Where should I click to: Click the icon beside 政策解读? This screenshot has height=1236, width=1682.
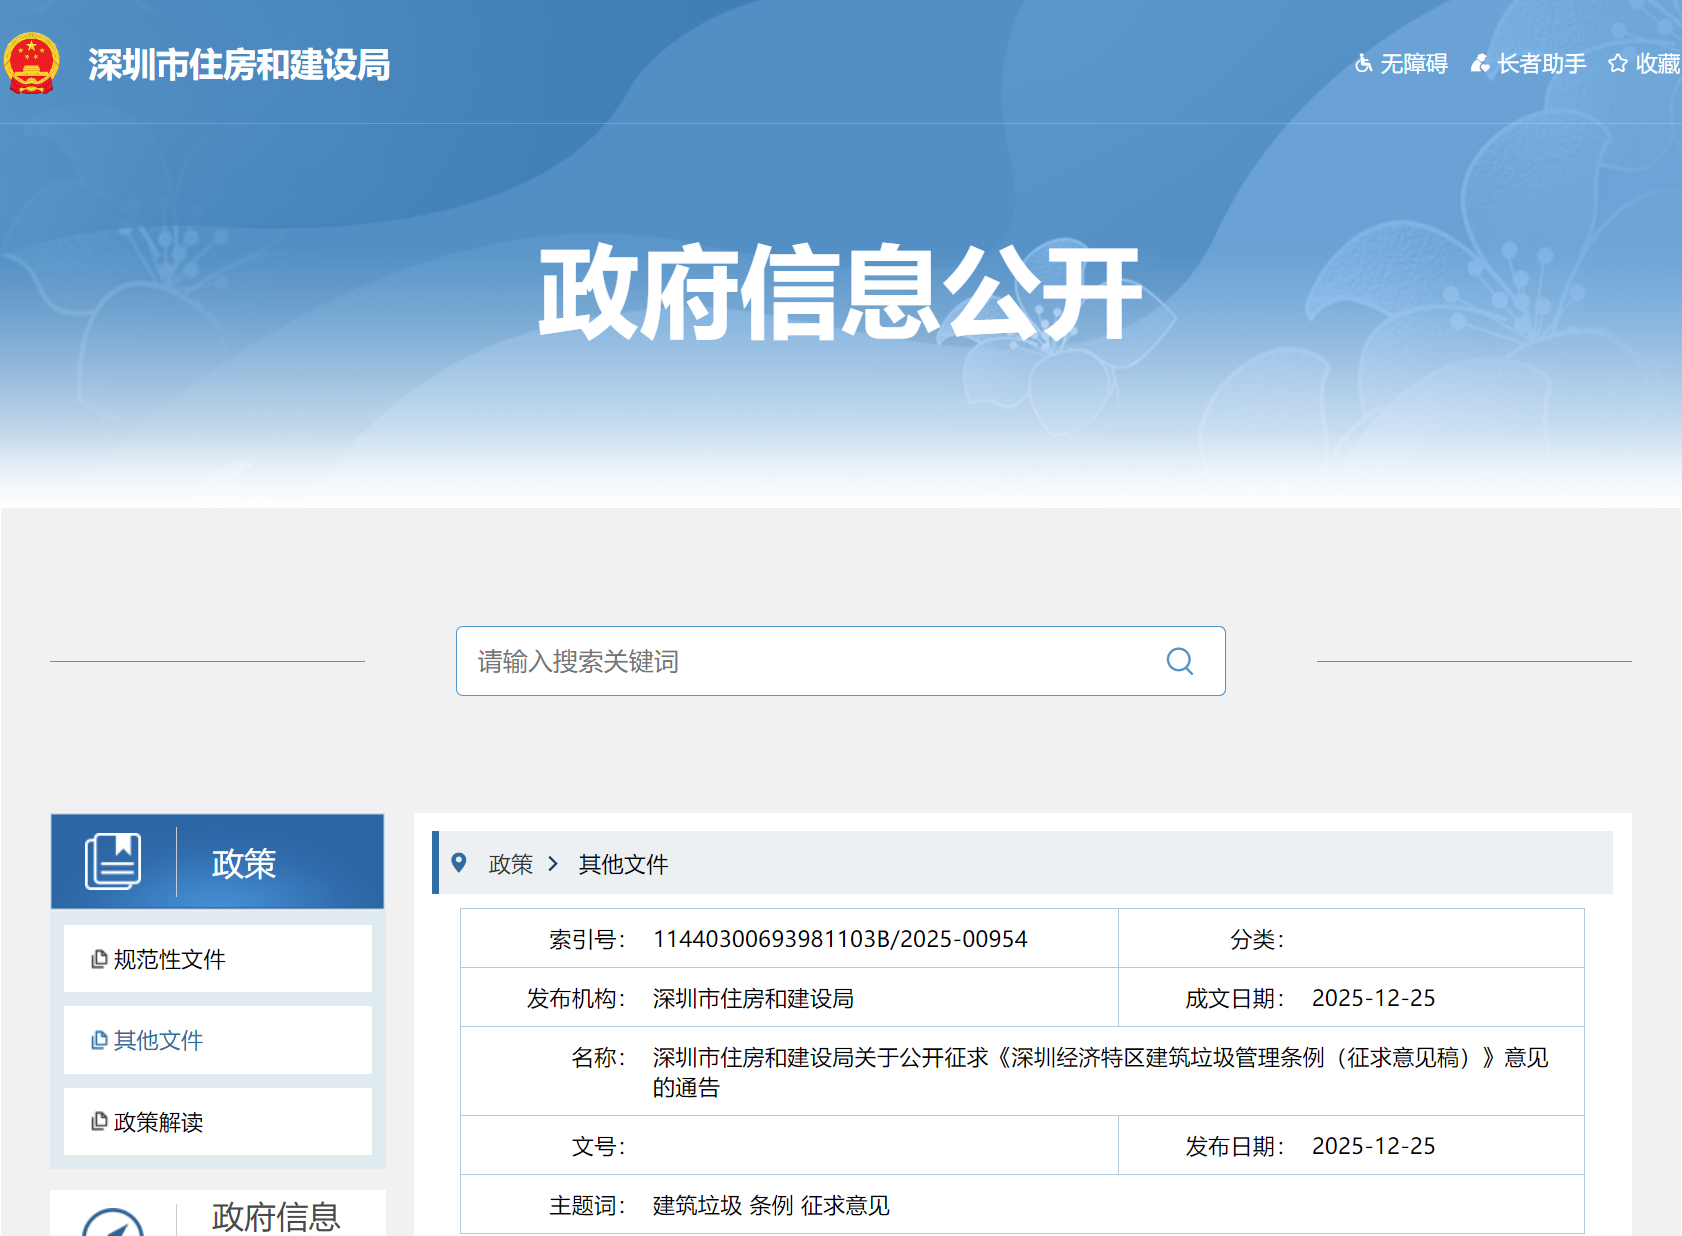coord(99,1121)
